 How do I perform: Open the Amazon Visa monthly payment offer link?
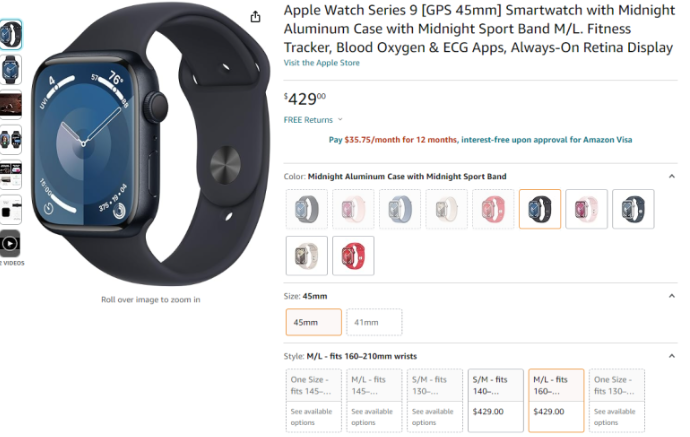coord(480,140)
